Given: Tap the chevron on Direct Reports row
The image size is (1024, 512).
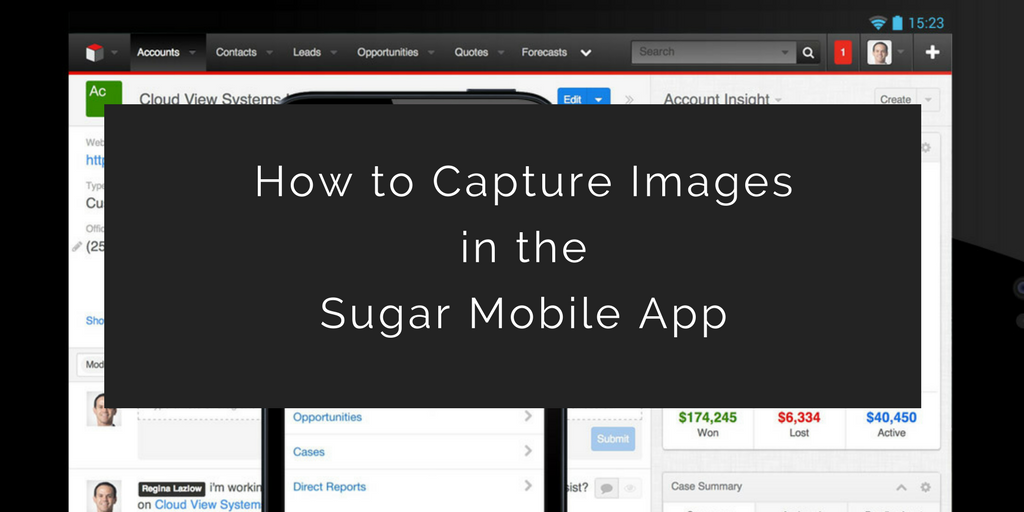Looking at the screenshot, I should pyautogui.click(x=528, y=485).
